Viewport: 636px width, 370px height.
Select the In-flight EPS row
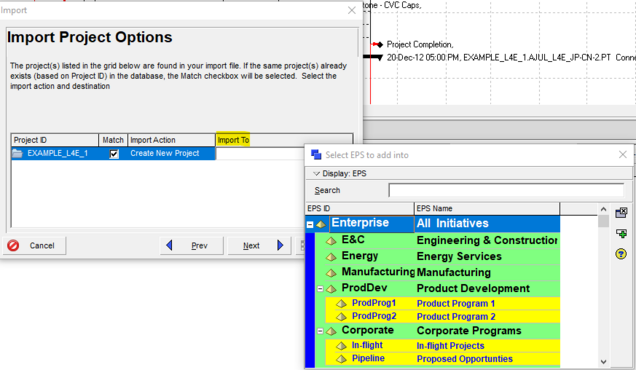coord(443,346)
